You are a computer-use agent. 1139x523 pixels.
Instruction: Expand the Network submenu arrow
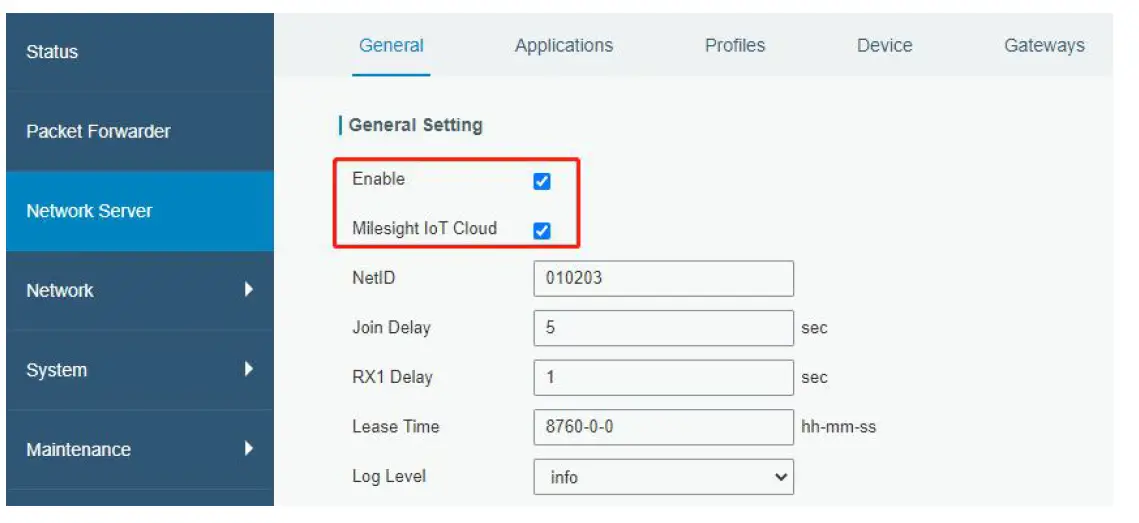tap(248, 290)
